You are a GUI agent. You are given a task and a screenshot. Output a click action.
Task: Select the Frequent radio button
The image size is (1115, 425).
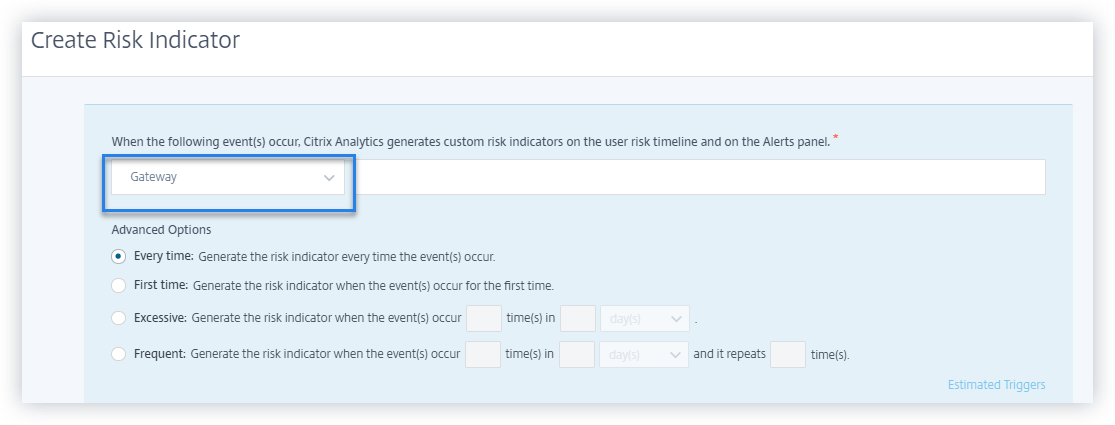pyautogui.click(x=119, y=353)
